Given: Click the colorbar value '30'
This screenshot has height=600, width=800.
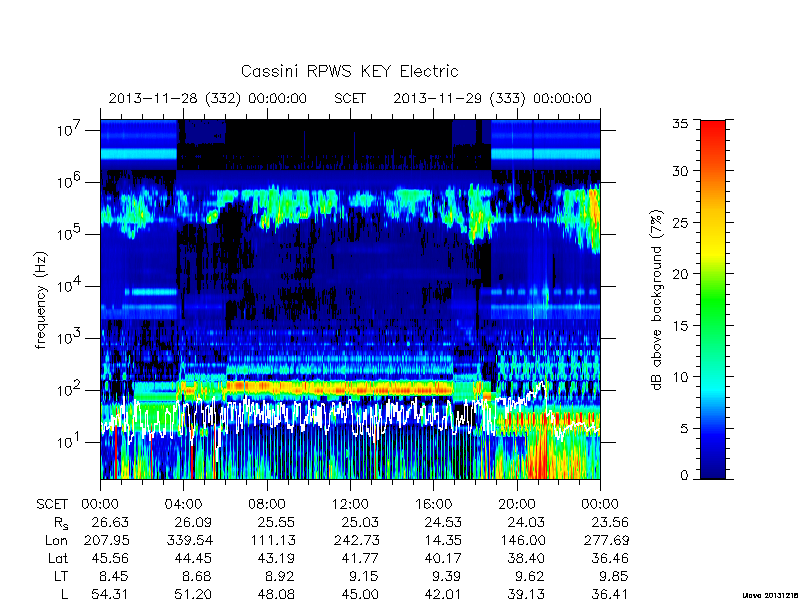Looking at the screenshot, I should [680, 170].
